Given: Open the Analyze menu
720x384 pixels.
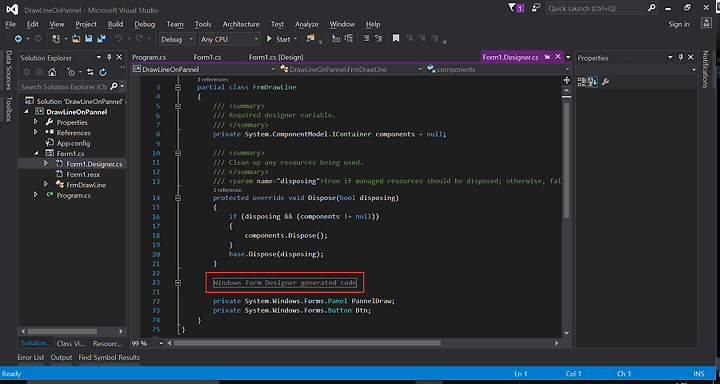Looking at the screenshot, I should click(307, 24).
